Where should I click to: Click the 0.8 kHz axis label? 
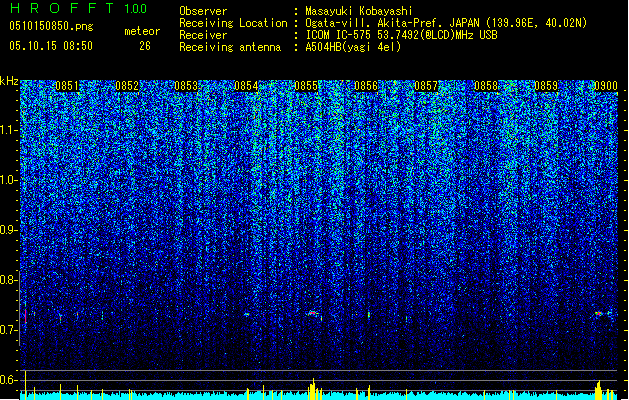pos(7,280)
